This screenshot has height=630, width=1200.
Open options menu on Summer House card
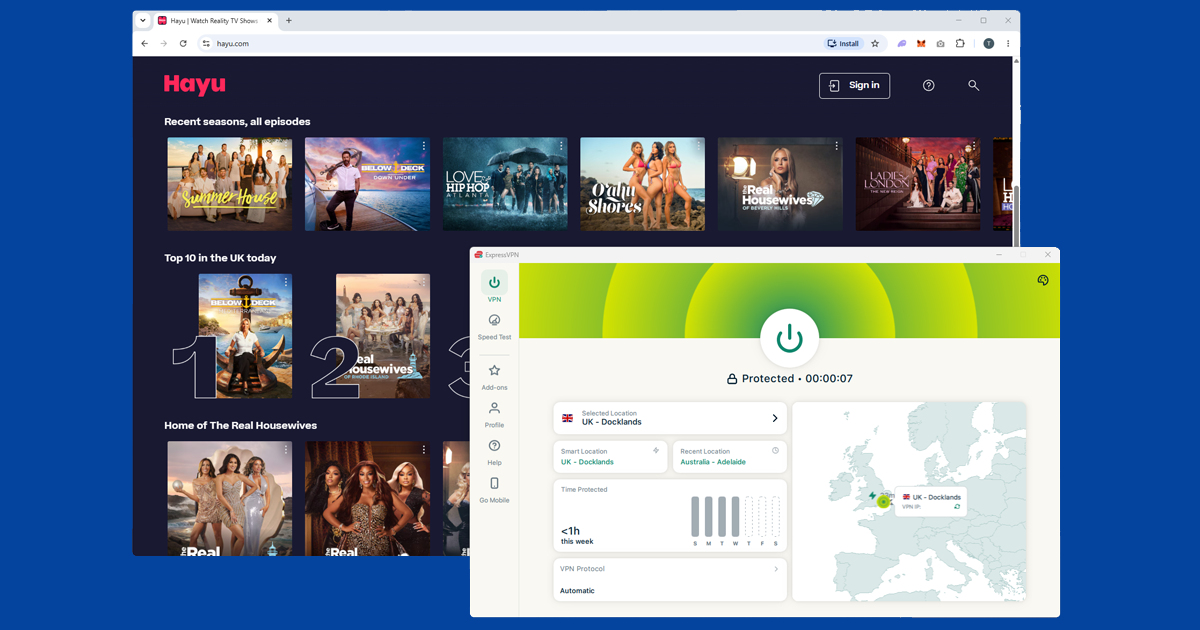[x=286, y=147]
